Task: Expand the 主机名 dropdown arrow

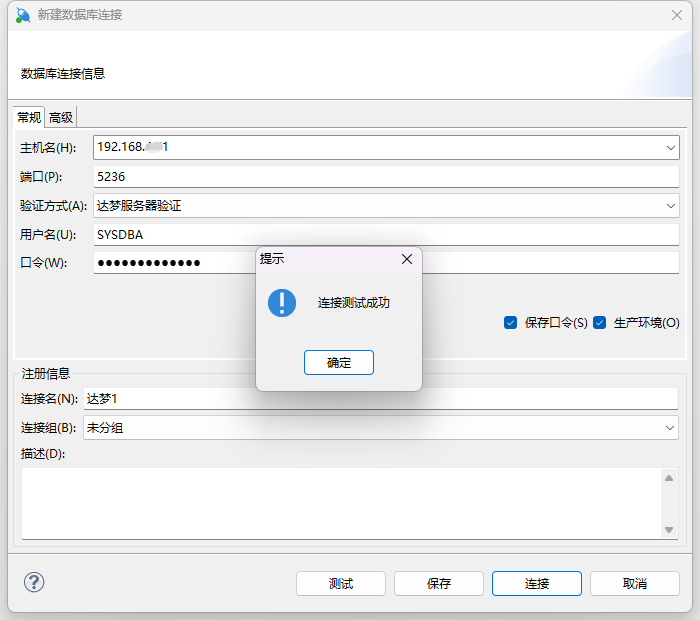Action: tap(671, 148)
